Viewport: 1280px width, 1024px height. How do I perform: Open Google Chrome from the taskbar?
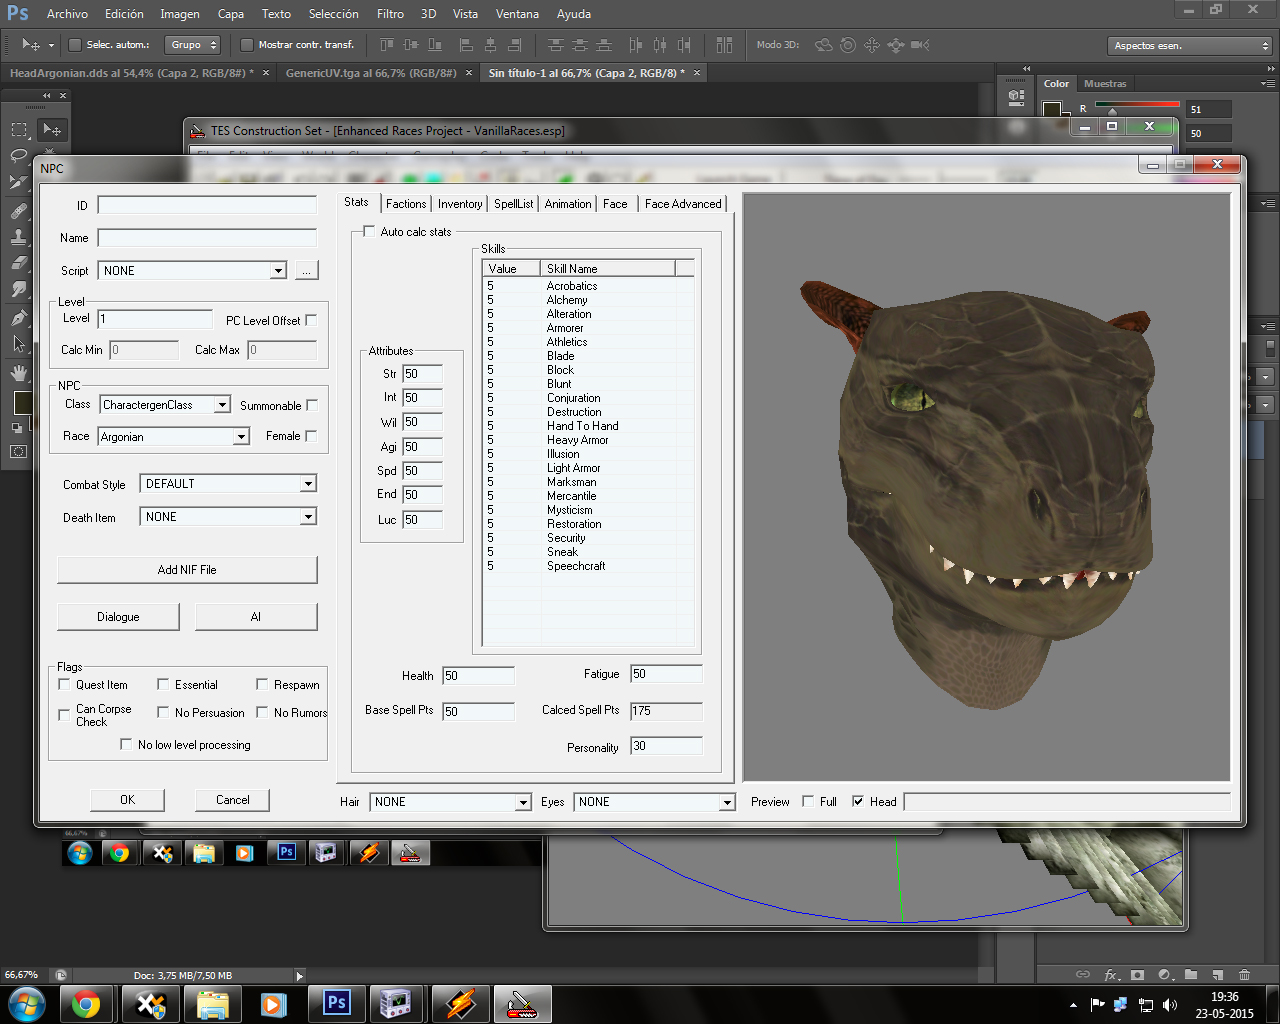(86, 1003)
